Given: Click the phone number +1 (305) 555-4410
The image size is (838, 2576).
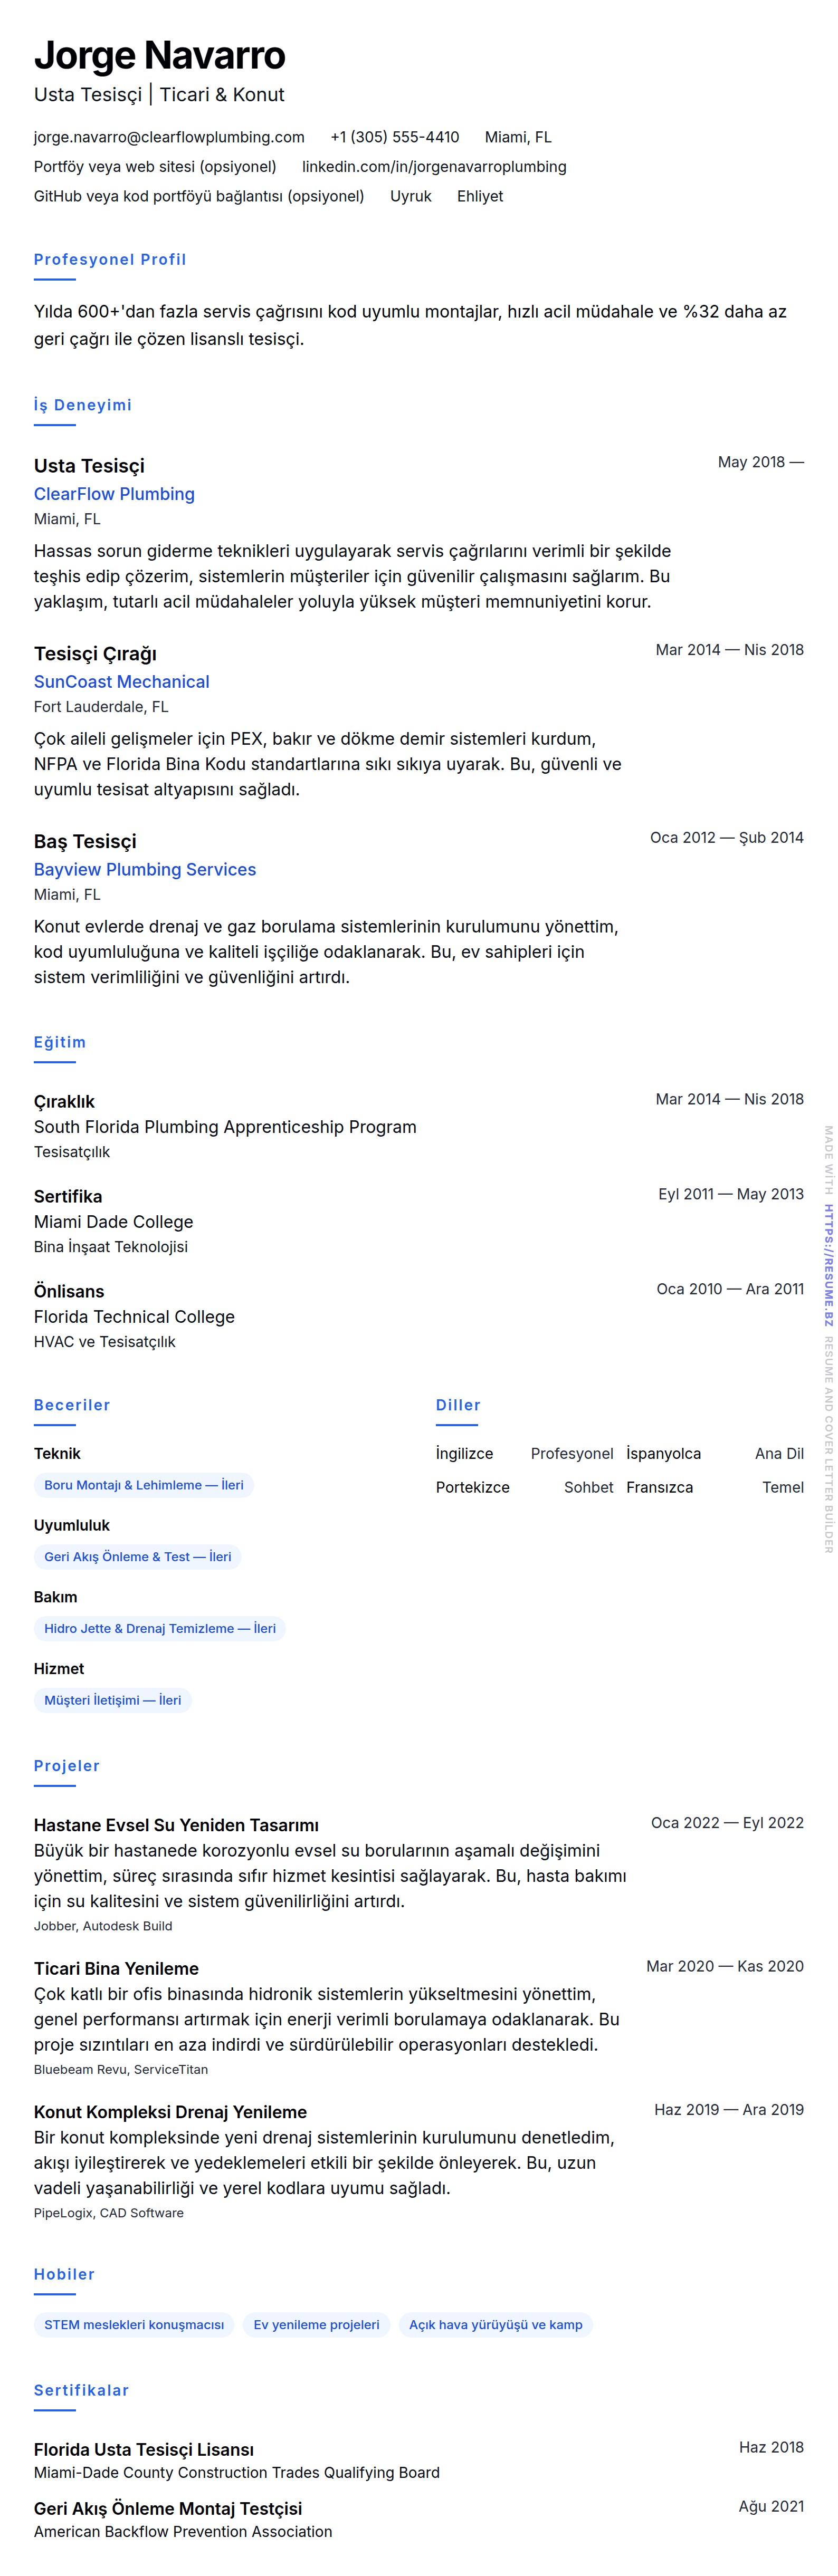Looking at the screenshot, I should coord(394,137).
